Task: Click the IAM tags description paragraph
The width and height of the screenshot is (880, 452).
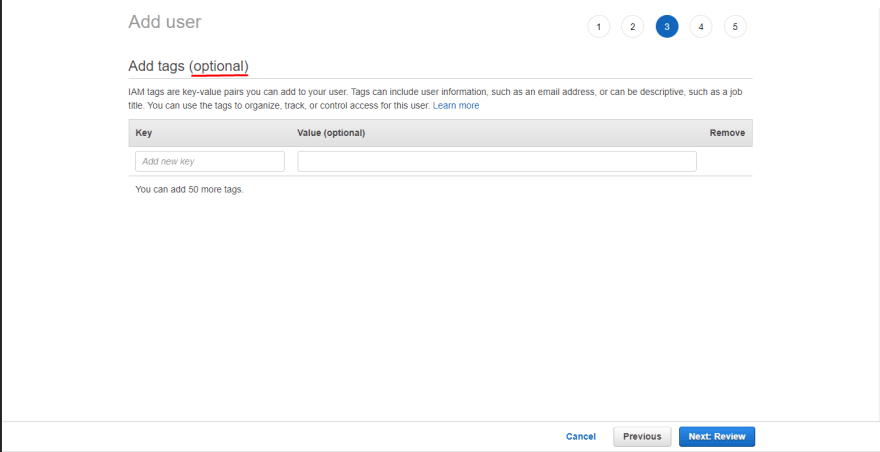Action: (436, 98)
